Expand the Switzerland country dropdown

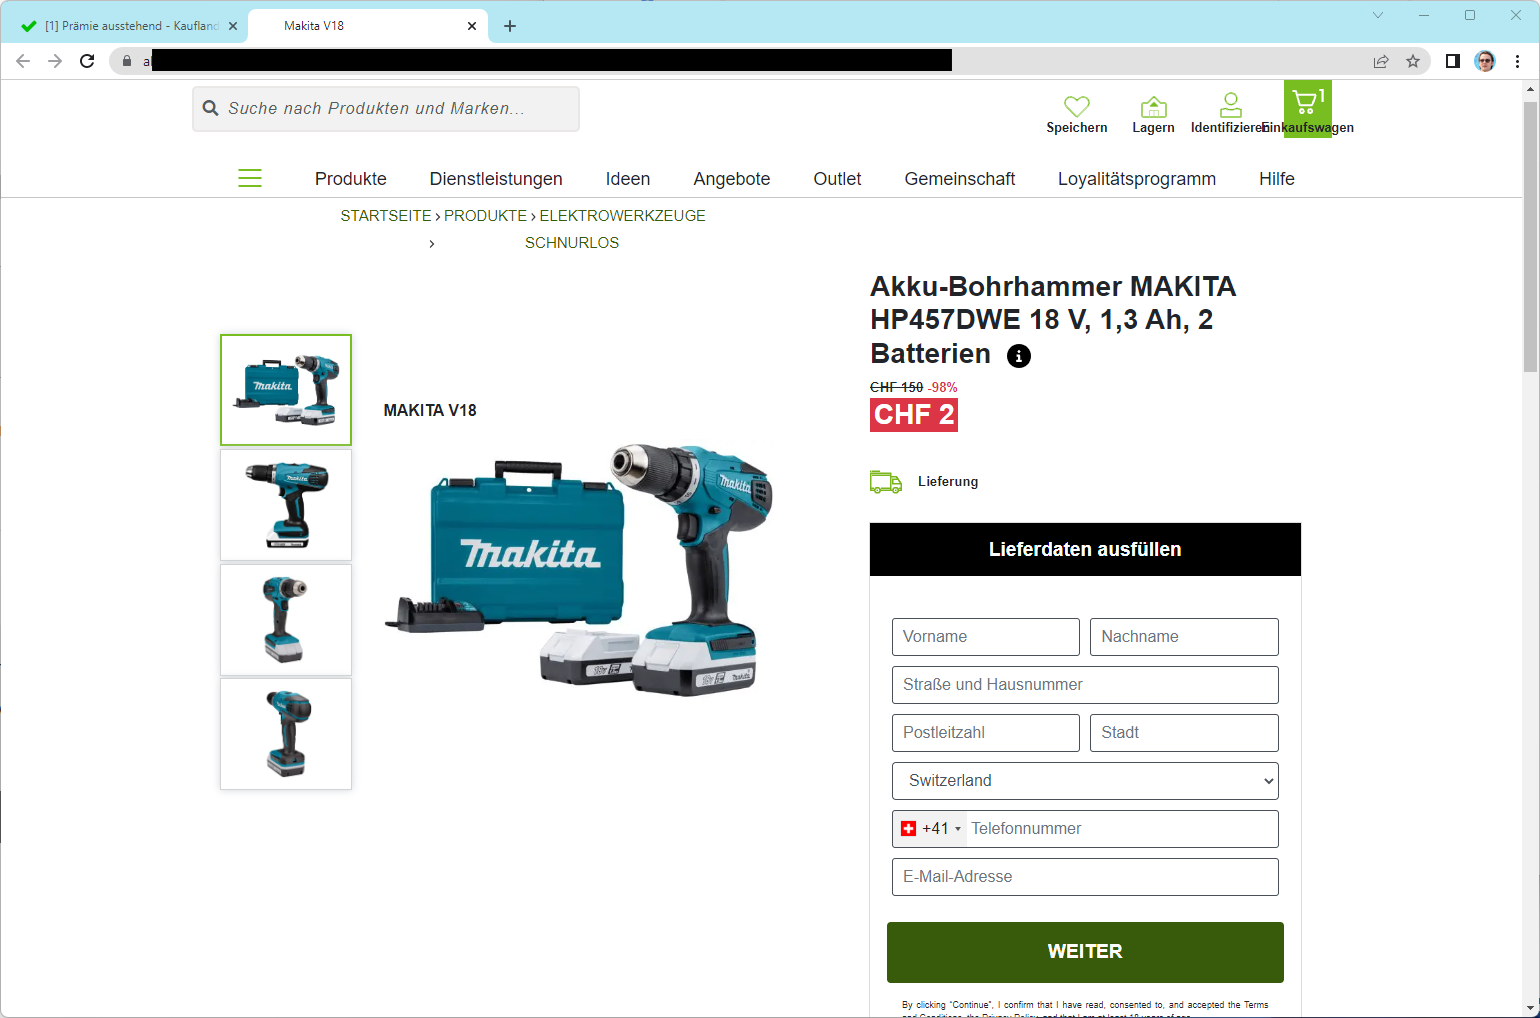point(1085,781)
